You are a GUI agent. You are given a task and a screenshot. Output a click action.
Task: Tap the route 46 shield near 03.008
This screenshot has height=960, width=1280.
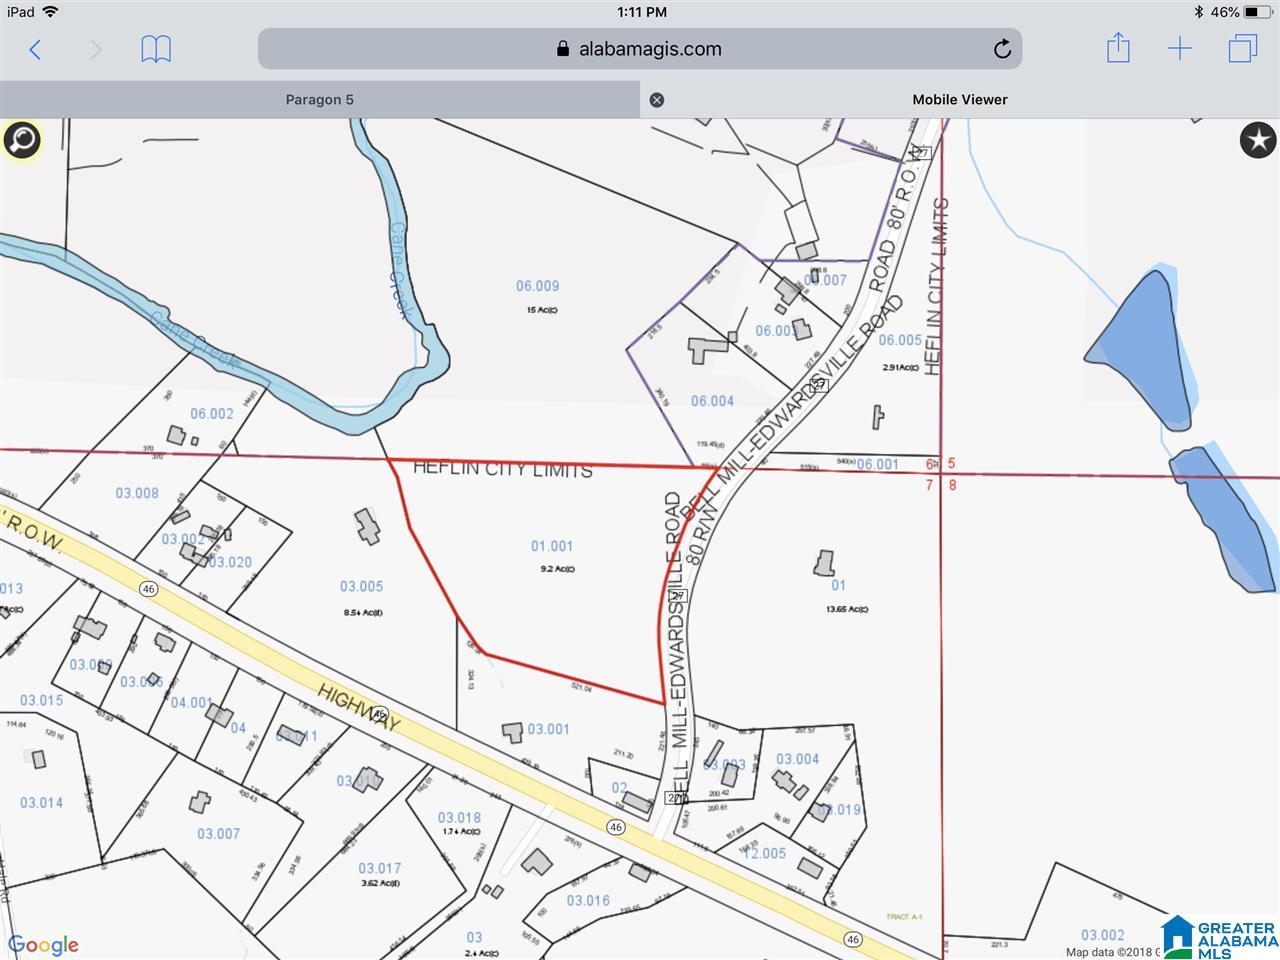click(x=149, y=589)
